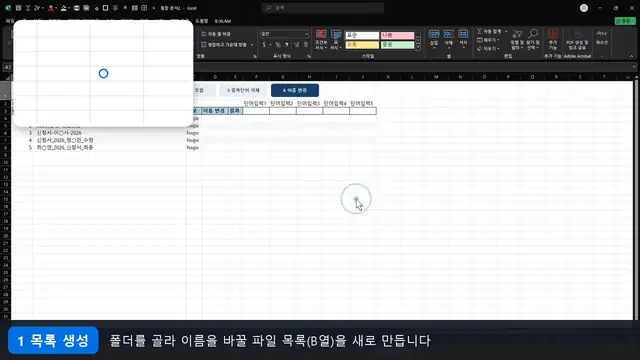Select the 결과 header cell
The height and width of the screenshot is (360, 640).
[x=235, y=111]
